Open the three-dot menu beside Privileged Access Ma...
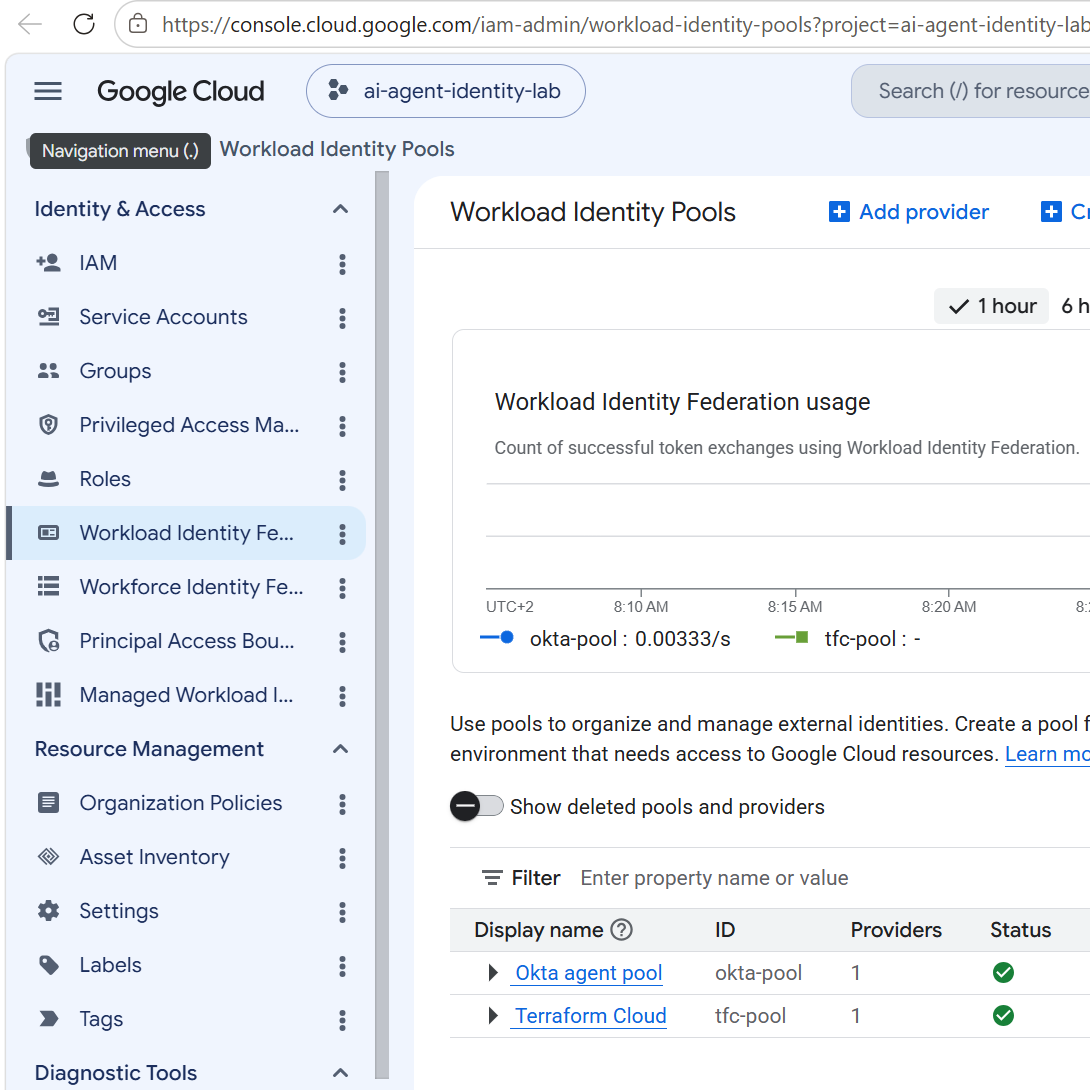This screenshot has height=1090, width=1090. (x=342, y=425)
